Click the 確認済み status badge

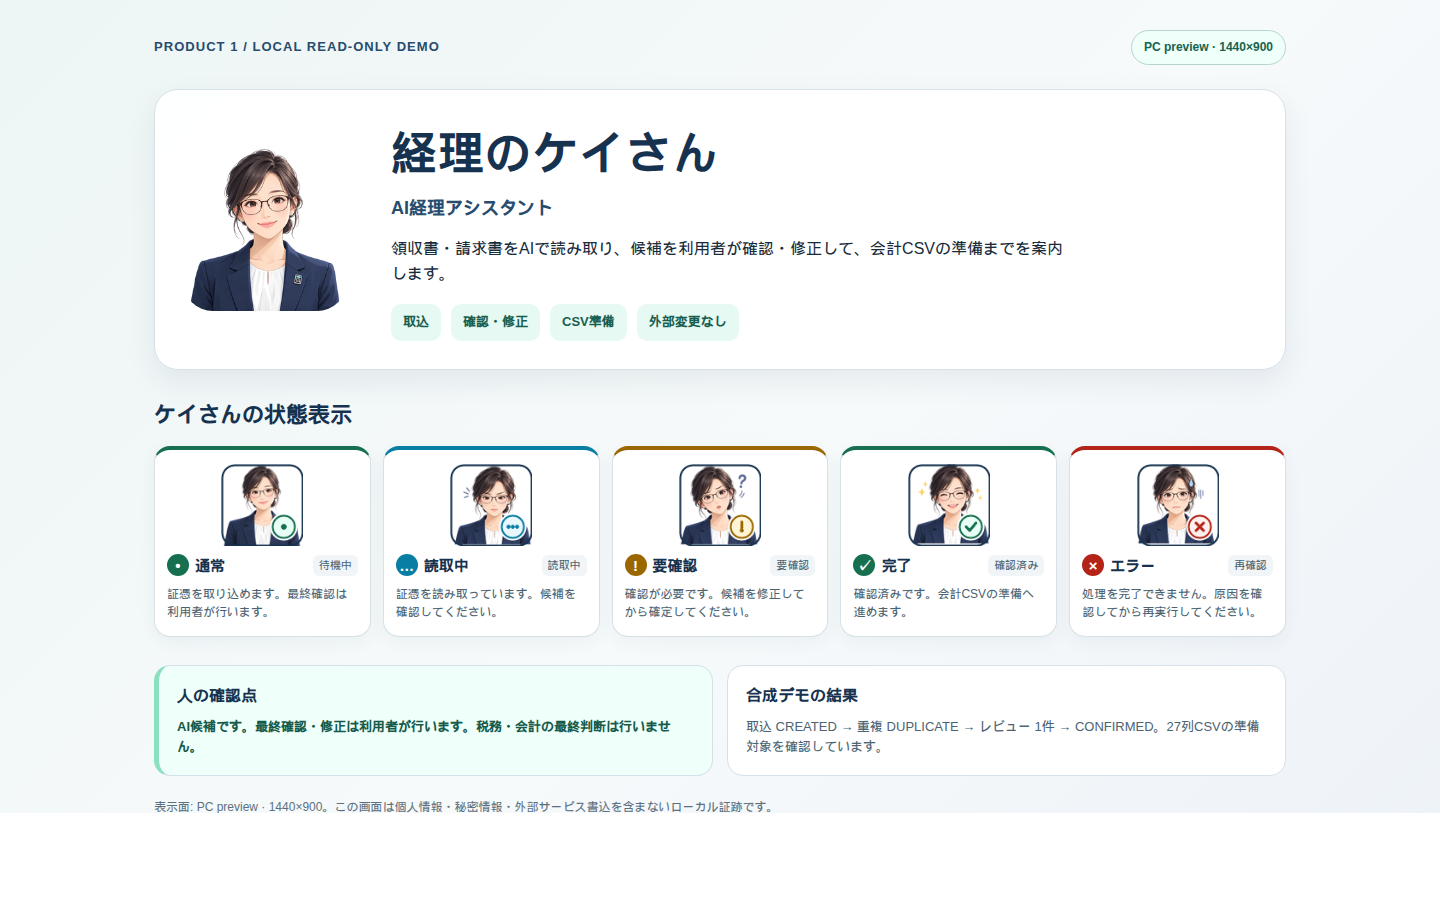tap(1016, 566)
